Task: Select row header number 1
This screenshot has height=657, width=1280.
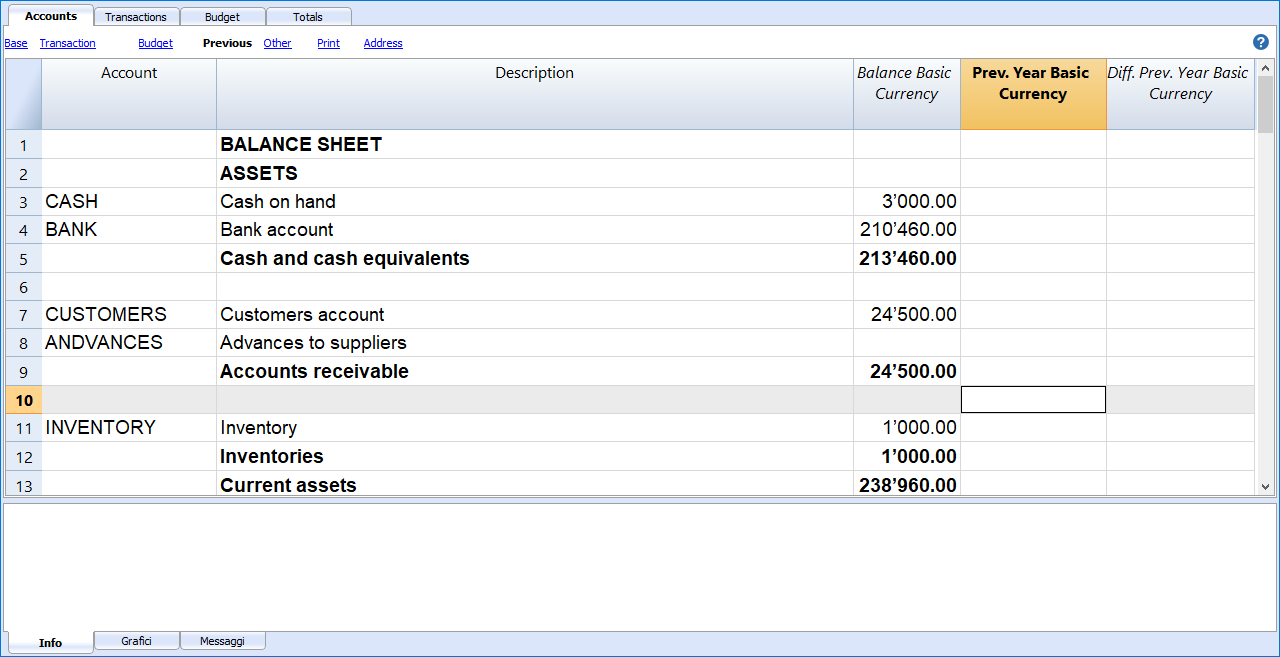Action: (x=24, y=145)
